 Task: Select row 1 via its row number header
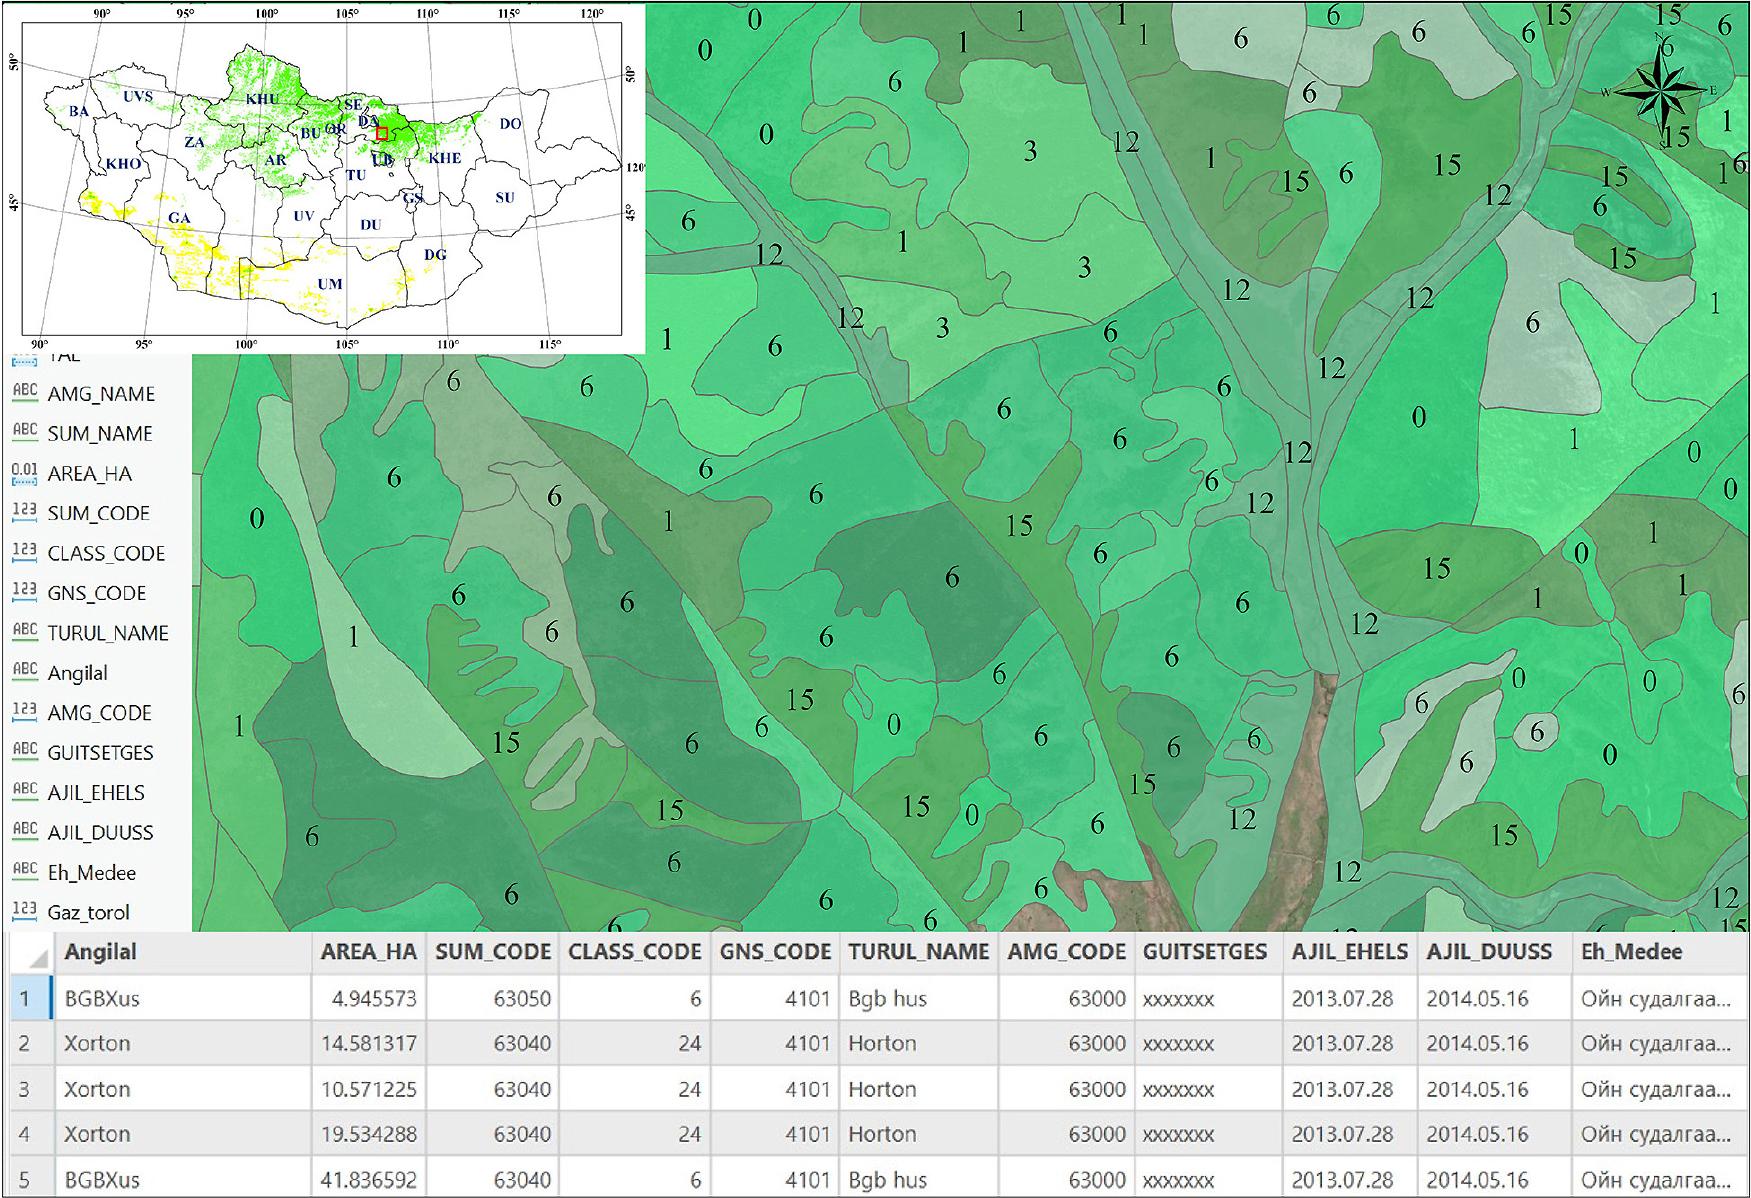[x=25, y=998]
